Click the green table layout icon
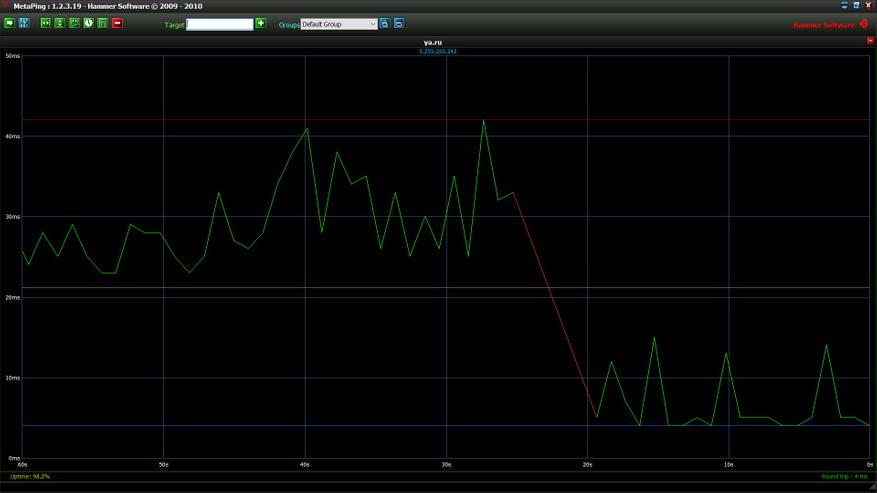The height and width of the screenshot is (493, 877). [x=103, y=23]
